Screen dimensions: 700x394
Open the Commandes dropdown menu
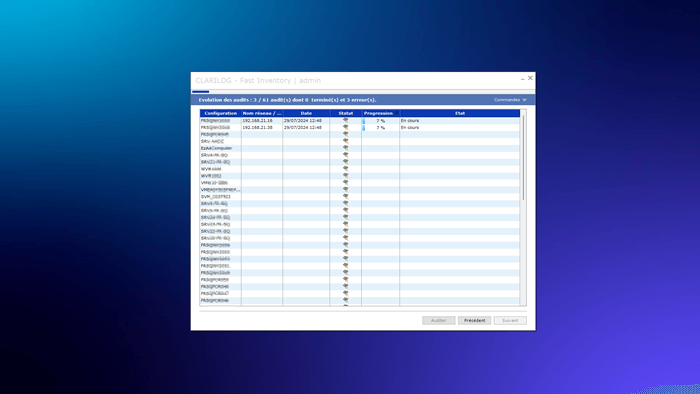tap(510, 100)
